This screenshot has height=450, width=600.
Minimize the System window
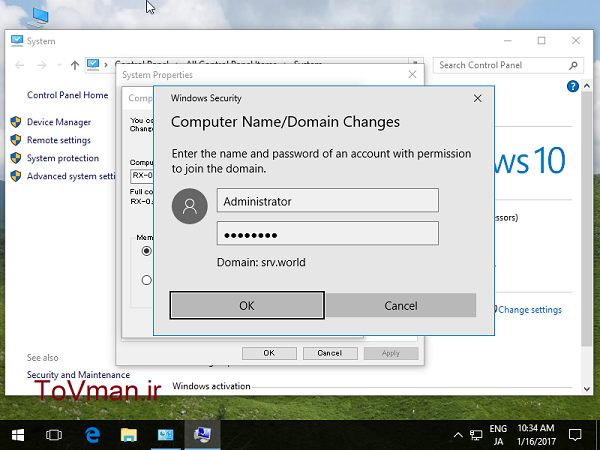508,41
